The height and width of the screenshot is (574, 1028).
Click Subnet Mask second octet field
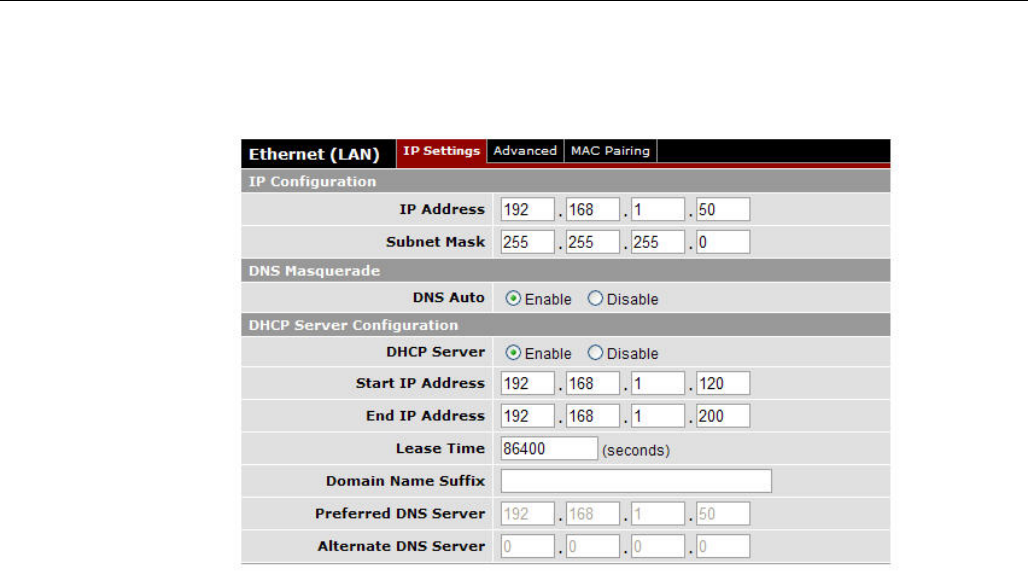593,242
